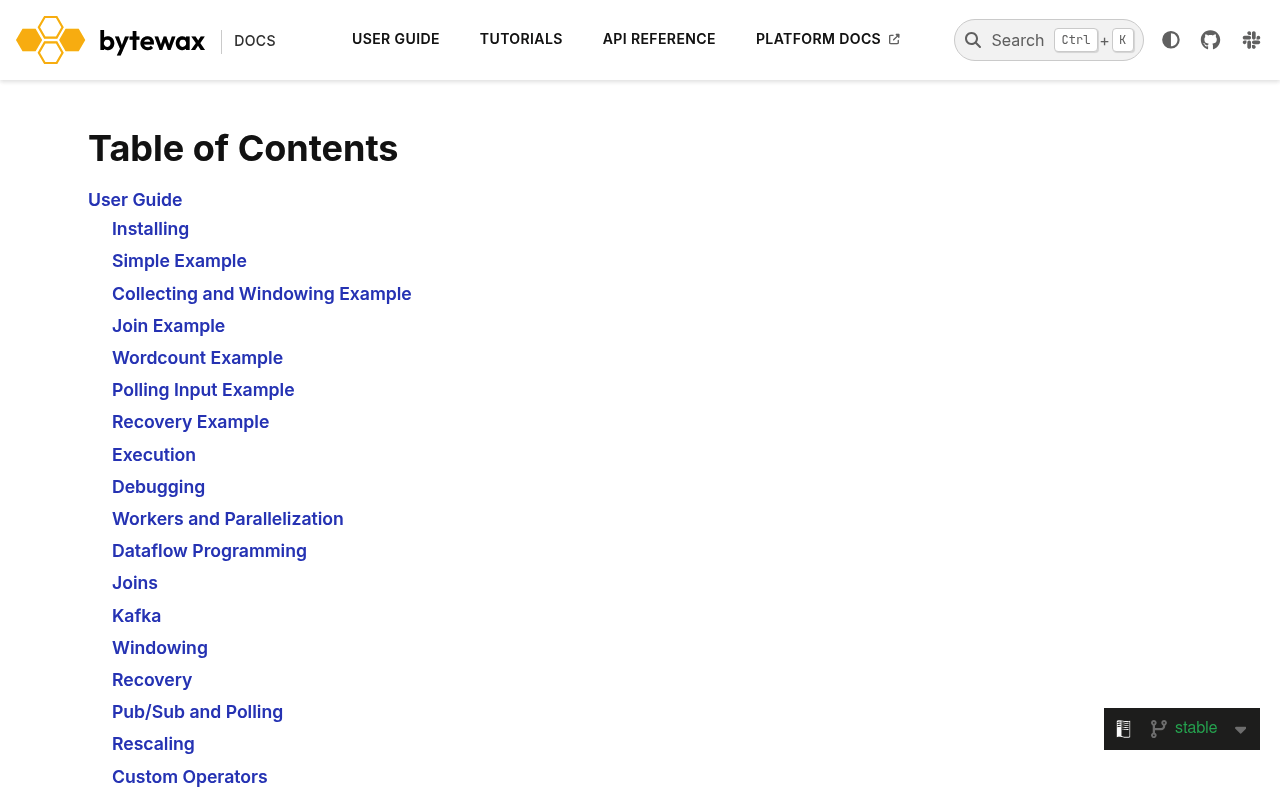
Task: Click the Bytewax honeycomb logo
Action: pyautogui.click(x=51, y=40)
